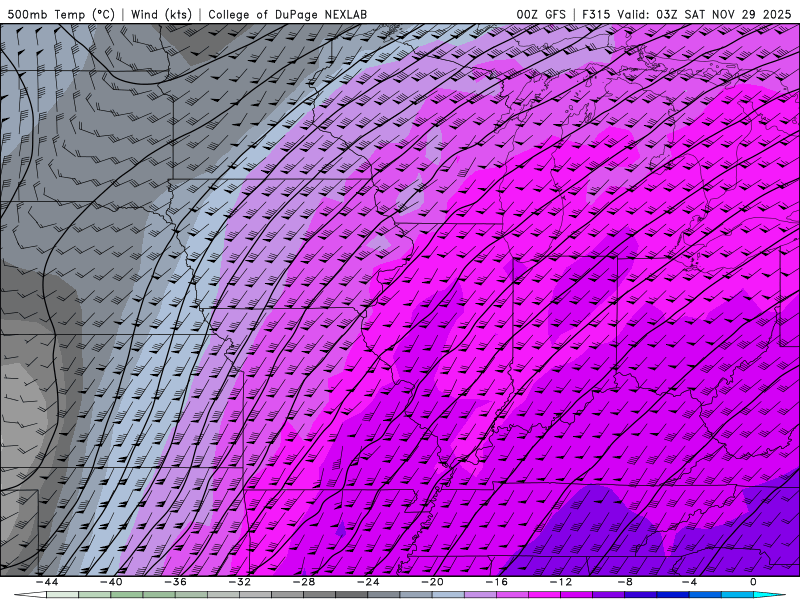This screenshot has height=600, width=800.
Task: Click the -4 colorbar label
Action: coord(690,582)
